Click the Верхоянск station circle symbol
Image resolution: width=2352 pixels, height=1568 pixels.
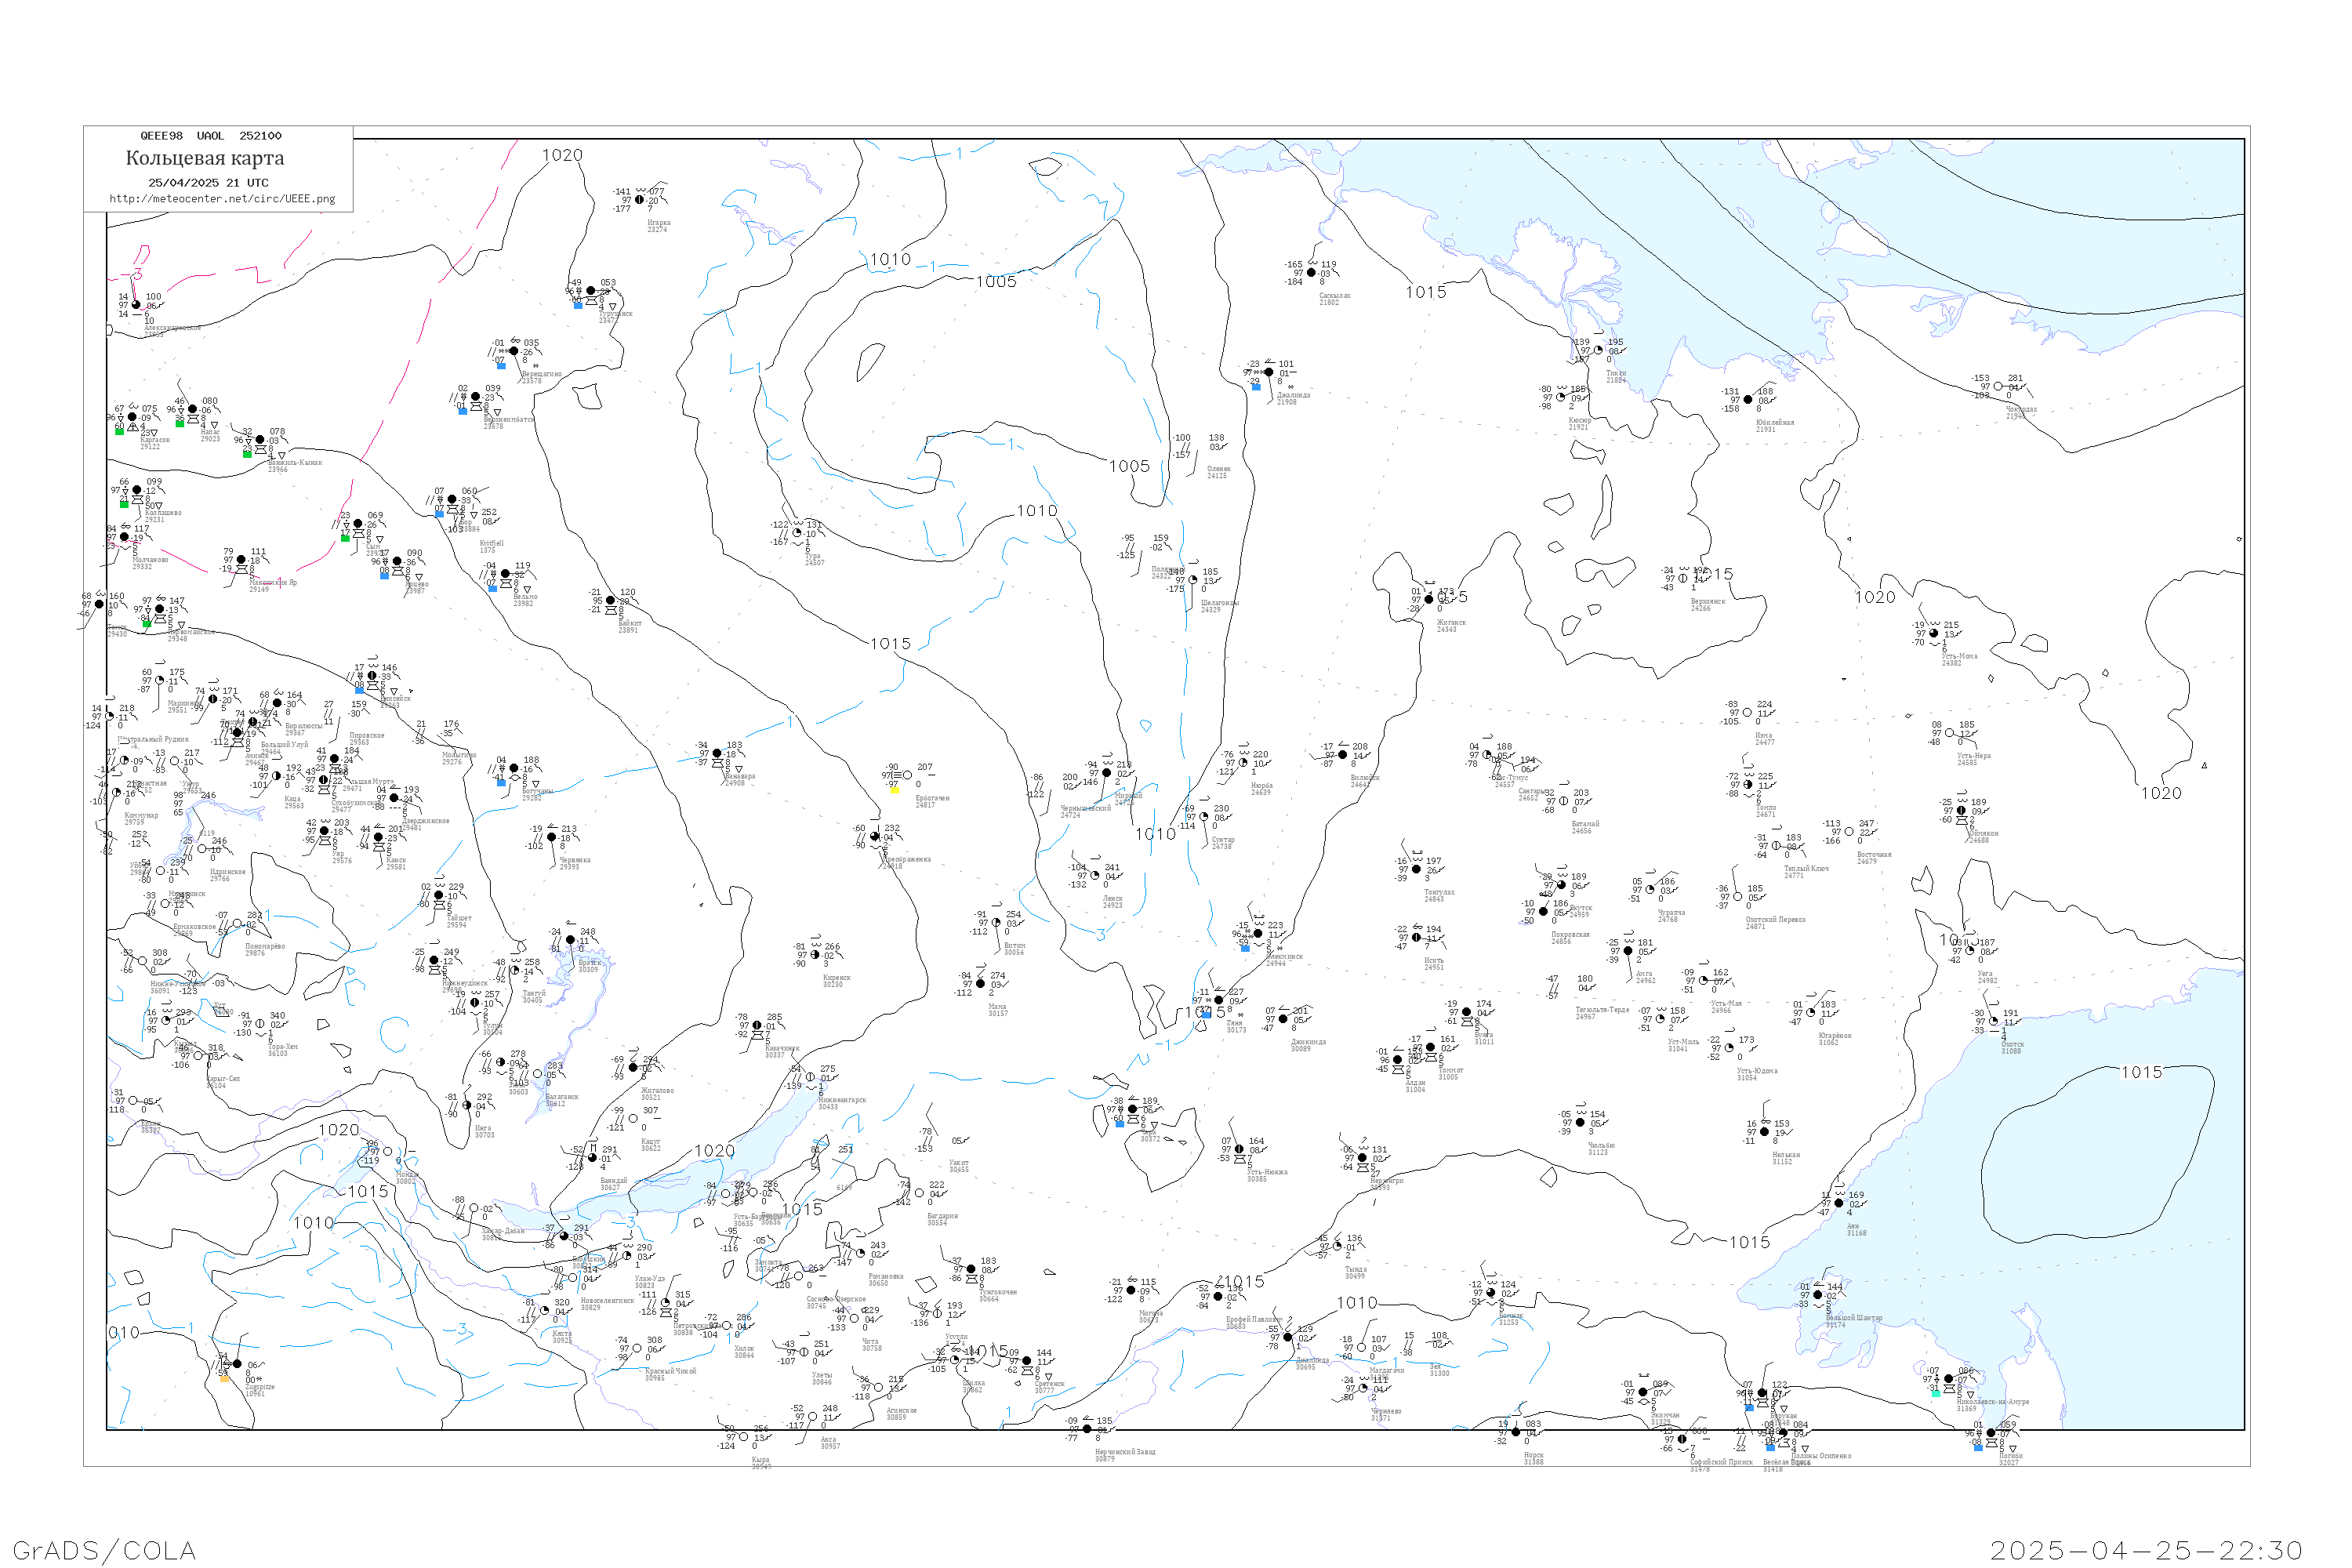[1682, 578]
